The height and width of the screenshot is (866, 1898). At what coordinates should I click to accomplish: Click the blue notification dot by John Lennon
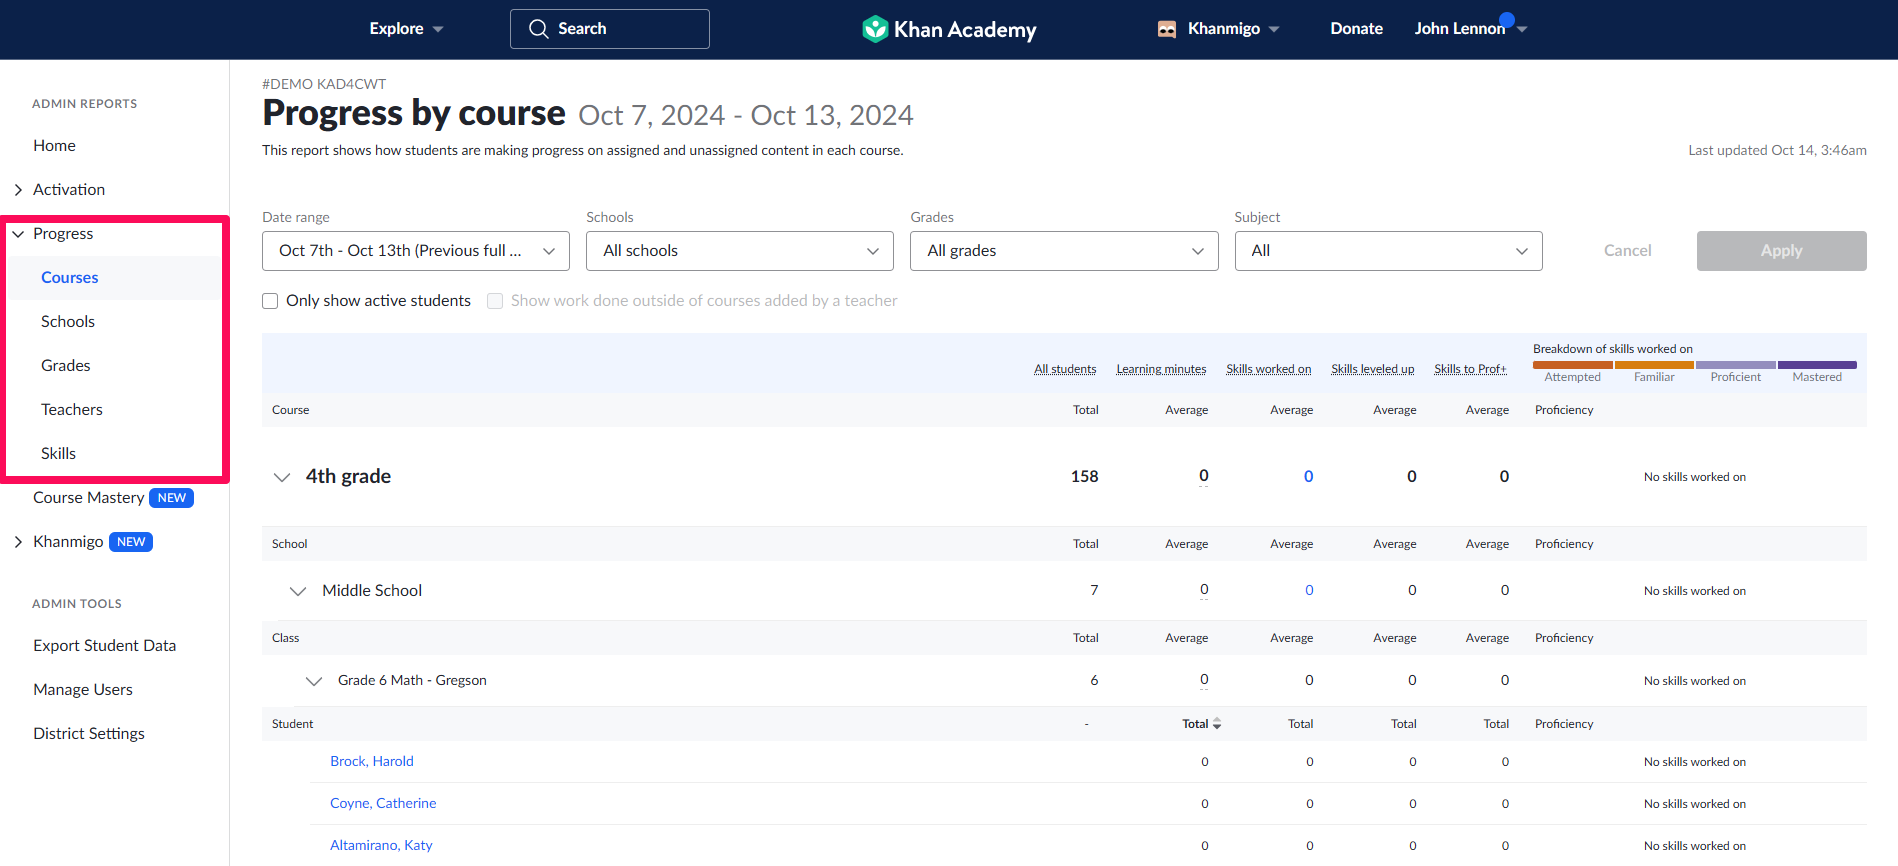click(1507, 19)
